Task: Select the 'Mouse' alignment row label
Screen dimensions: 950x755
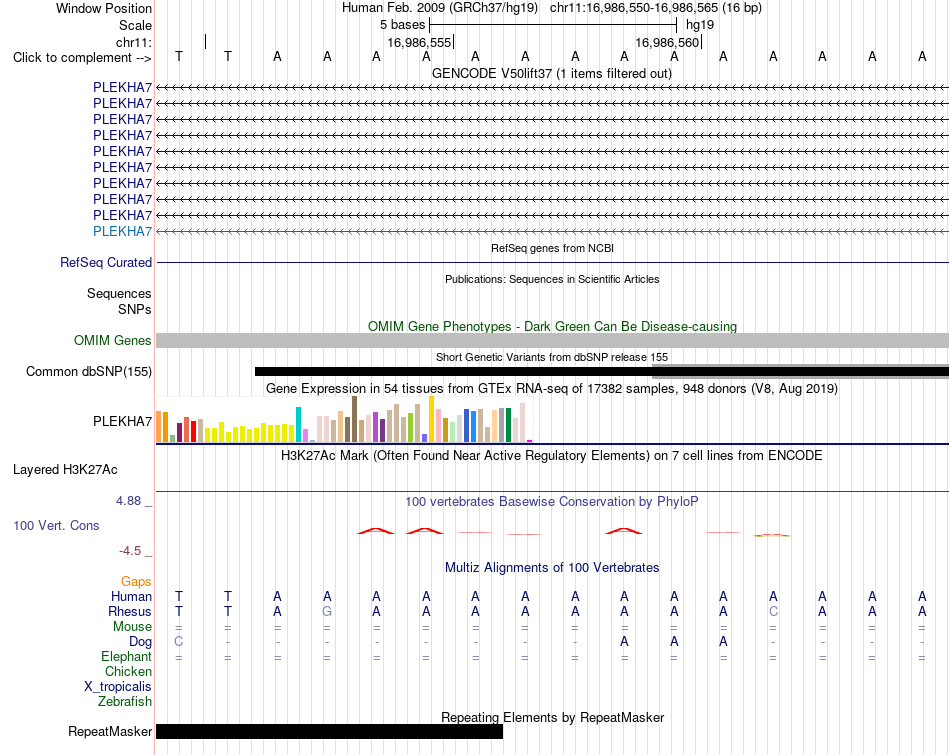Action: coord(132,627)
